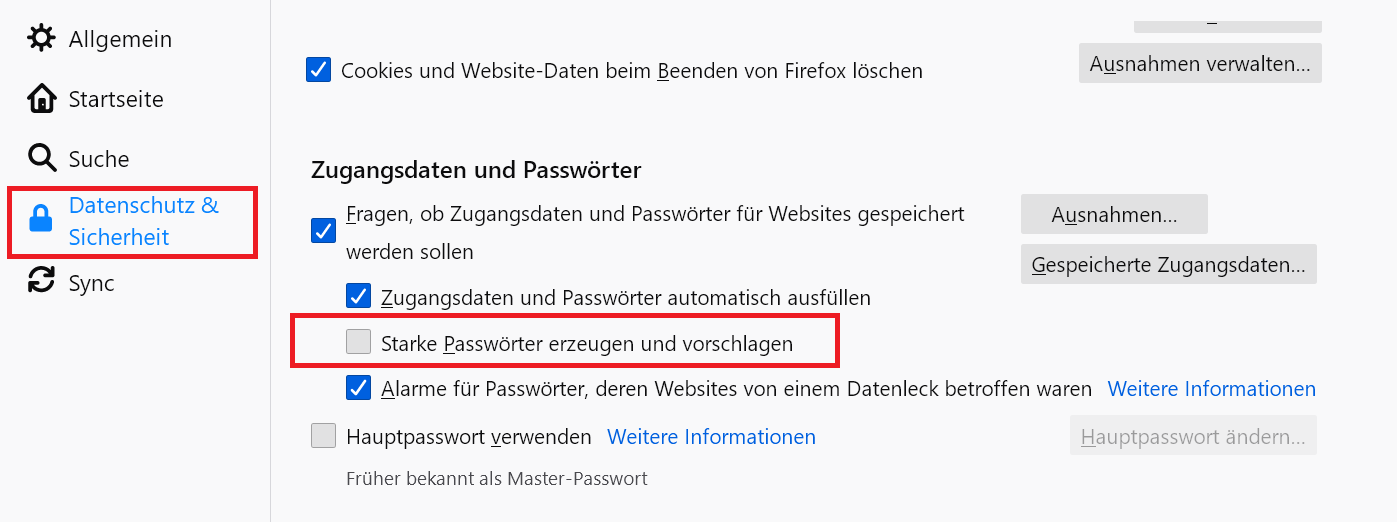Screen dimensions: 1397x522
Task: Click the Hauptpasswort ändern... button
Action: coord(1193,437)
